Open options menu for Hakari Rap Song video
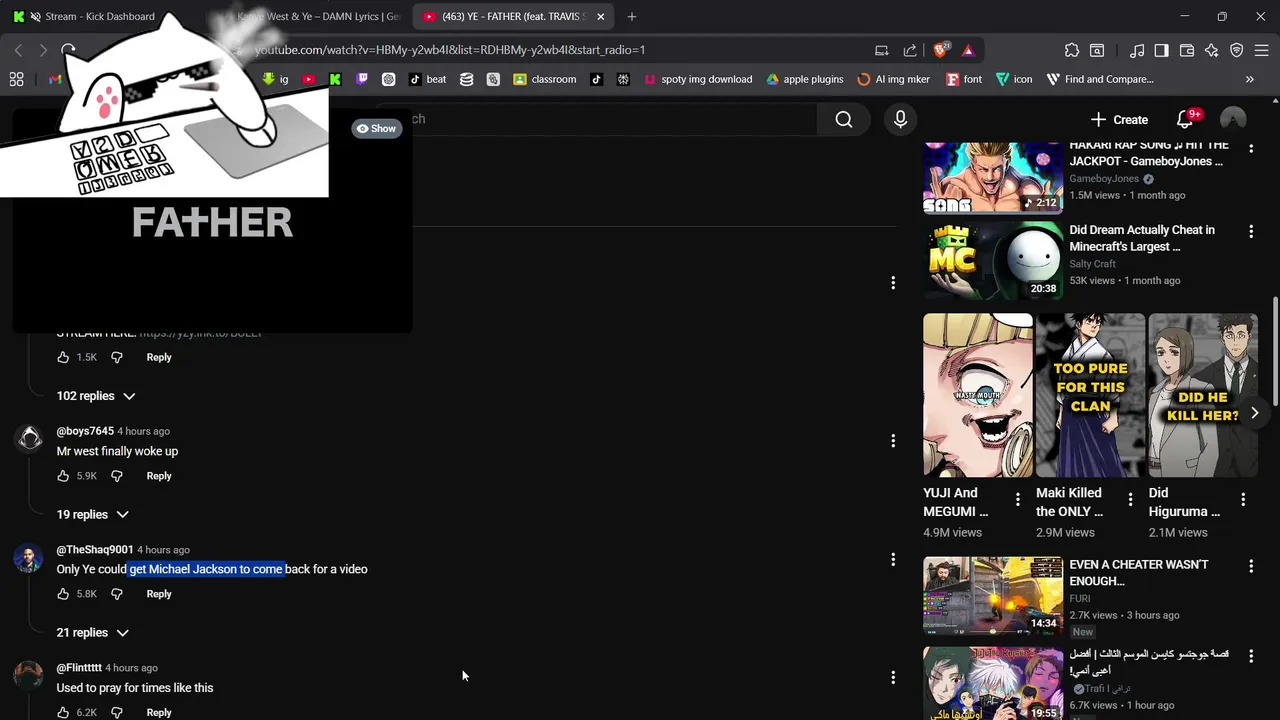Screen dimensions: 1280x720 click(1251, 148)
